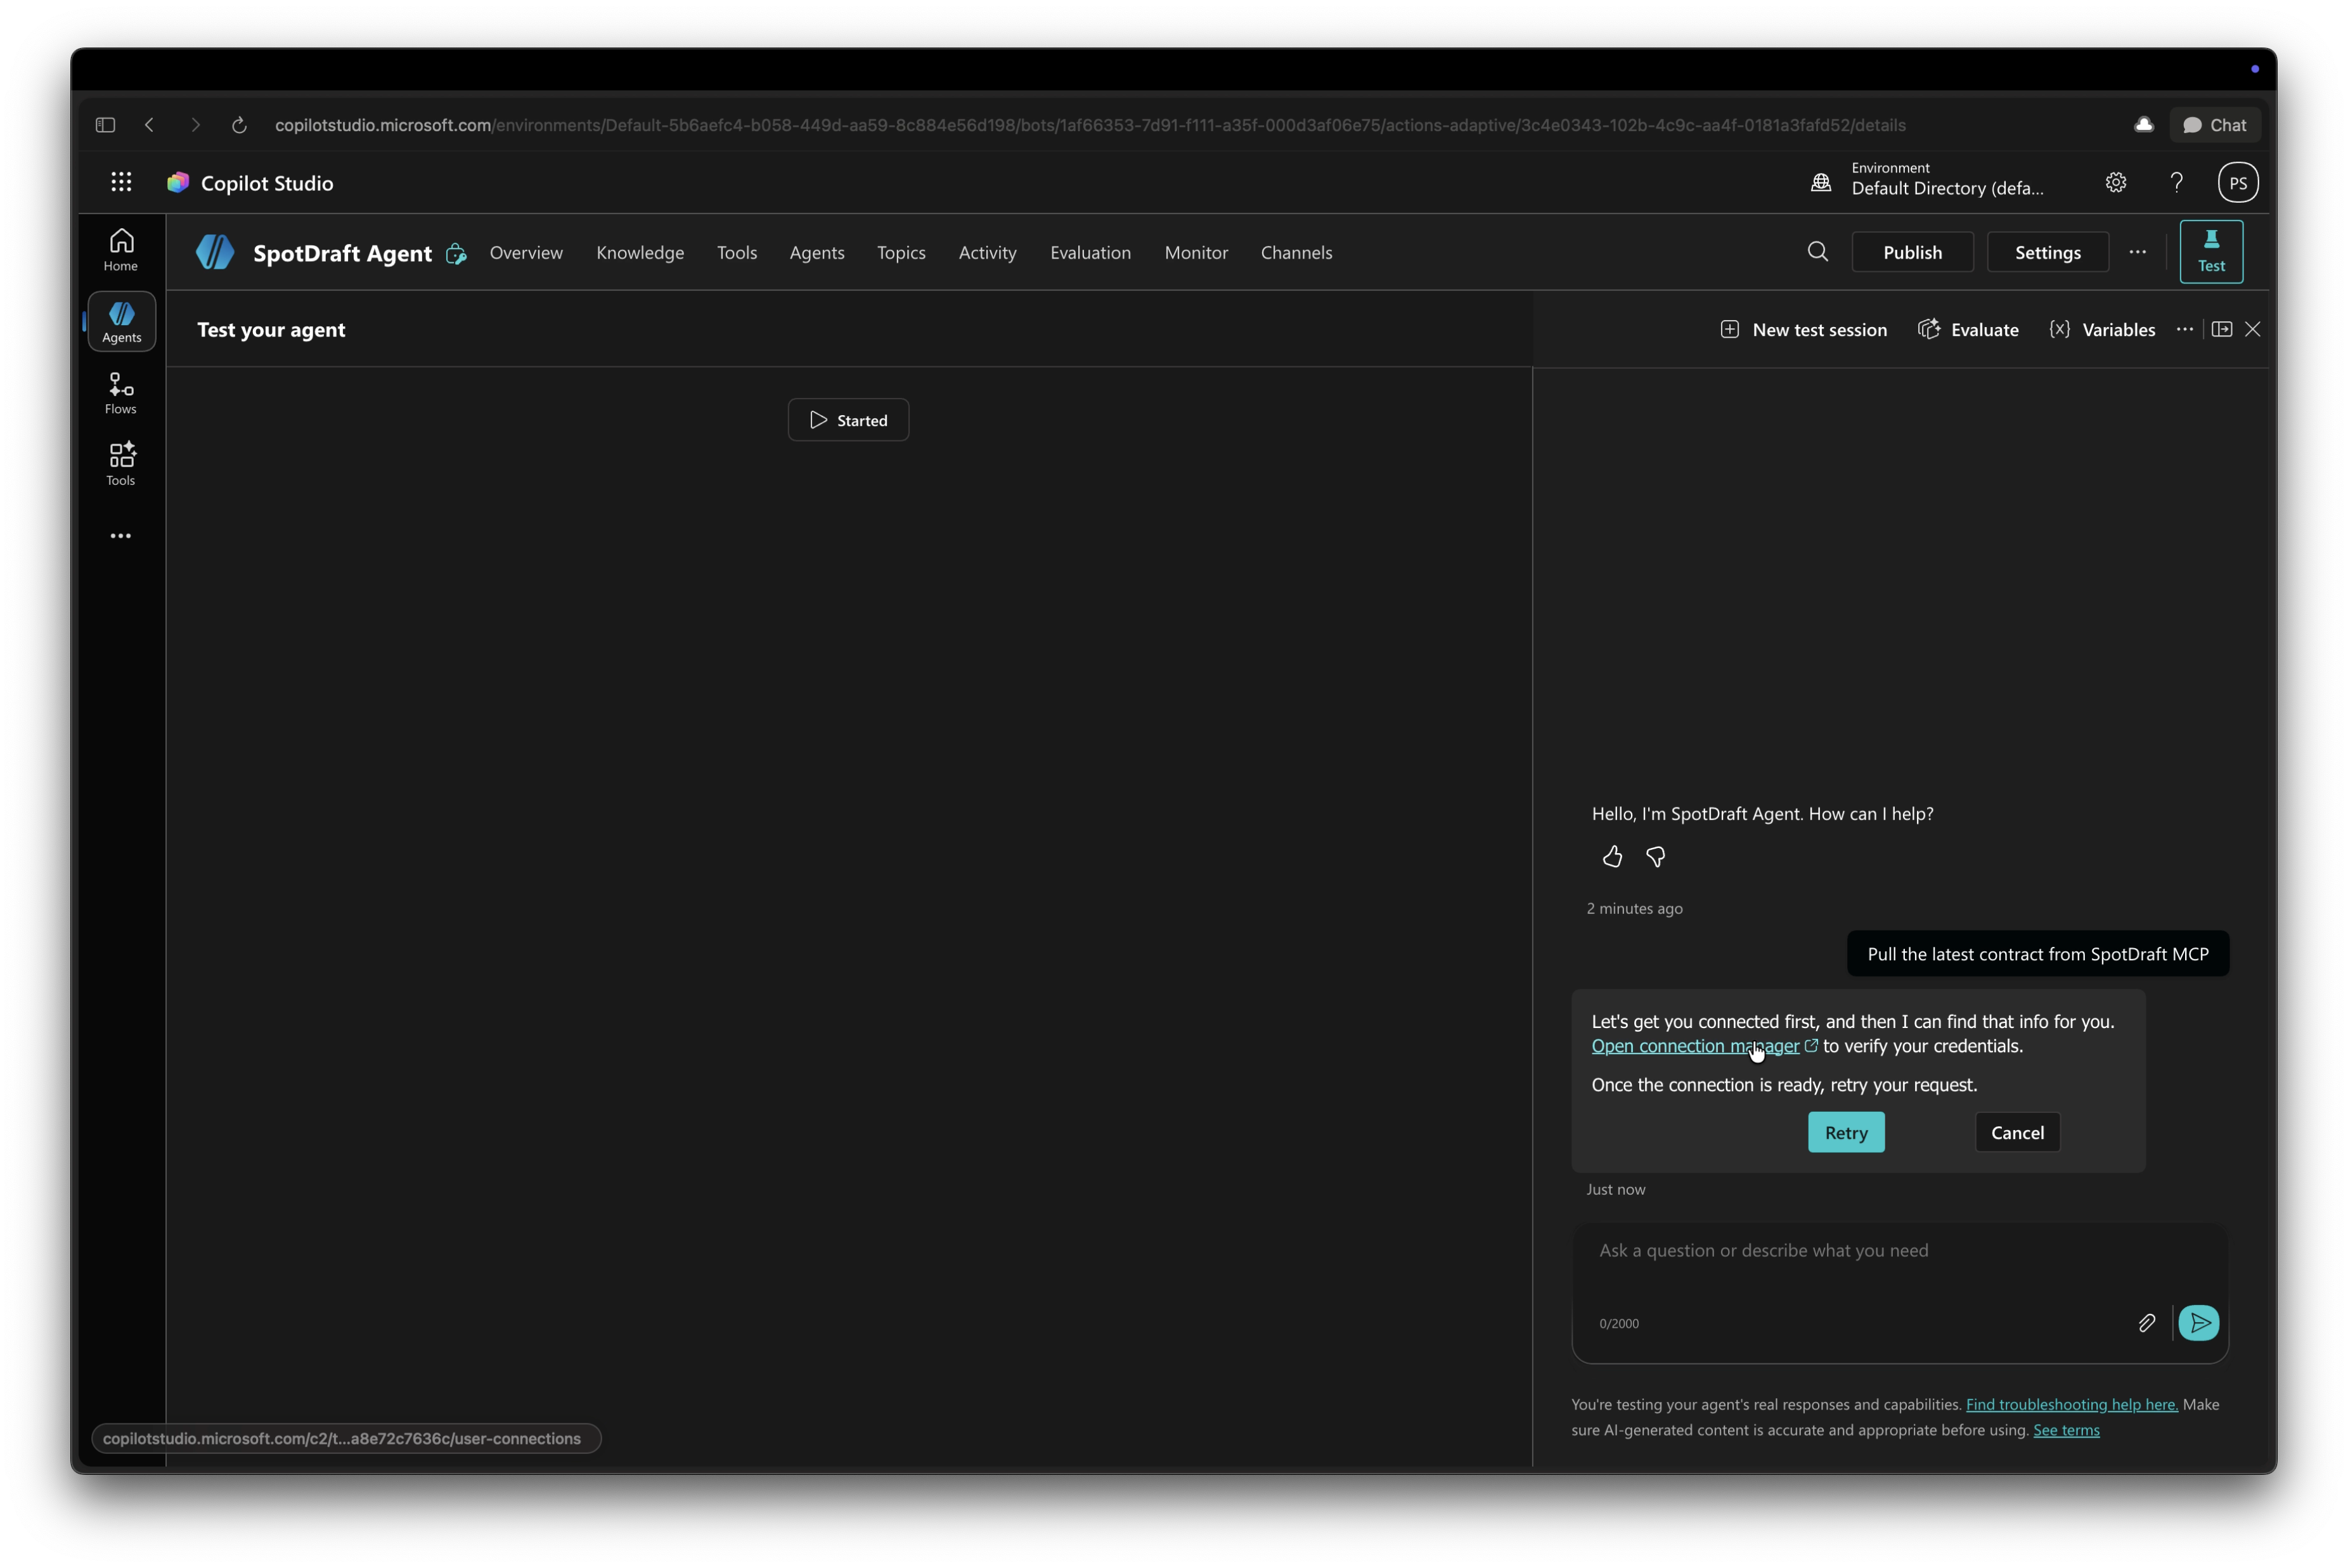The height and width of the screenshot is (1568, 2348).
Task: Click the agent status icon beside SpotDraft Agent
Action: coord(456,254)
